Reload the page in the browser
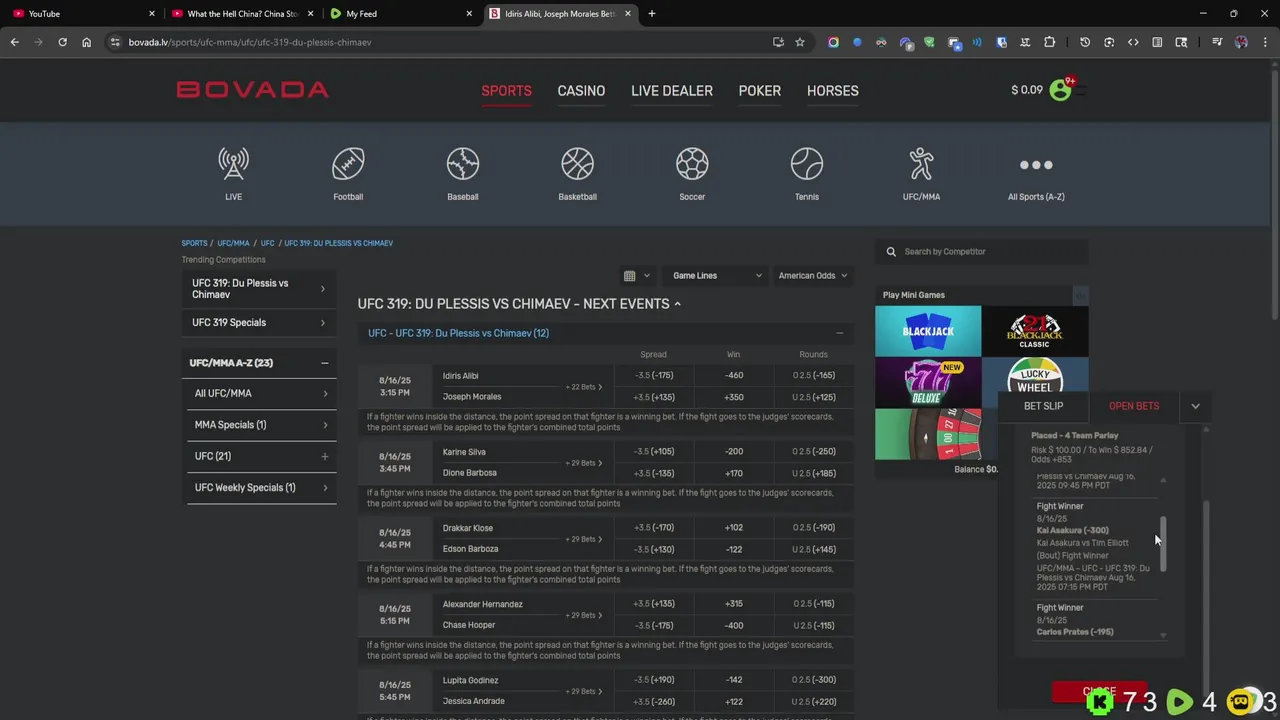 [x=62, y=42]
